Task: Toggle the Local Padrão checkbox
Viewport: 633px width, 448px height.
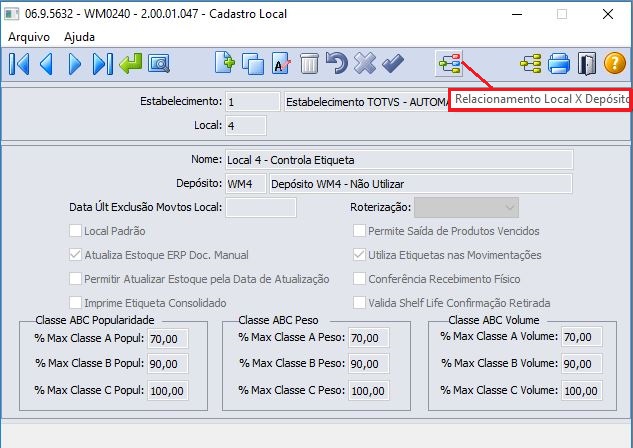Action: [x=75, y=231]
